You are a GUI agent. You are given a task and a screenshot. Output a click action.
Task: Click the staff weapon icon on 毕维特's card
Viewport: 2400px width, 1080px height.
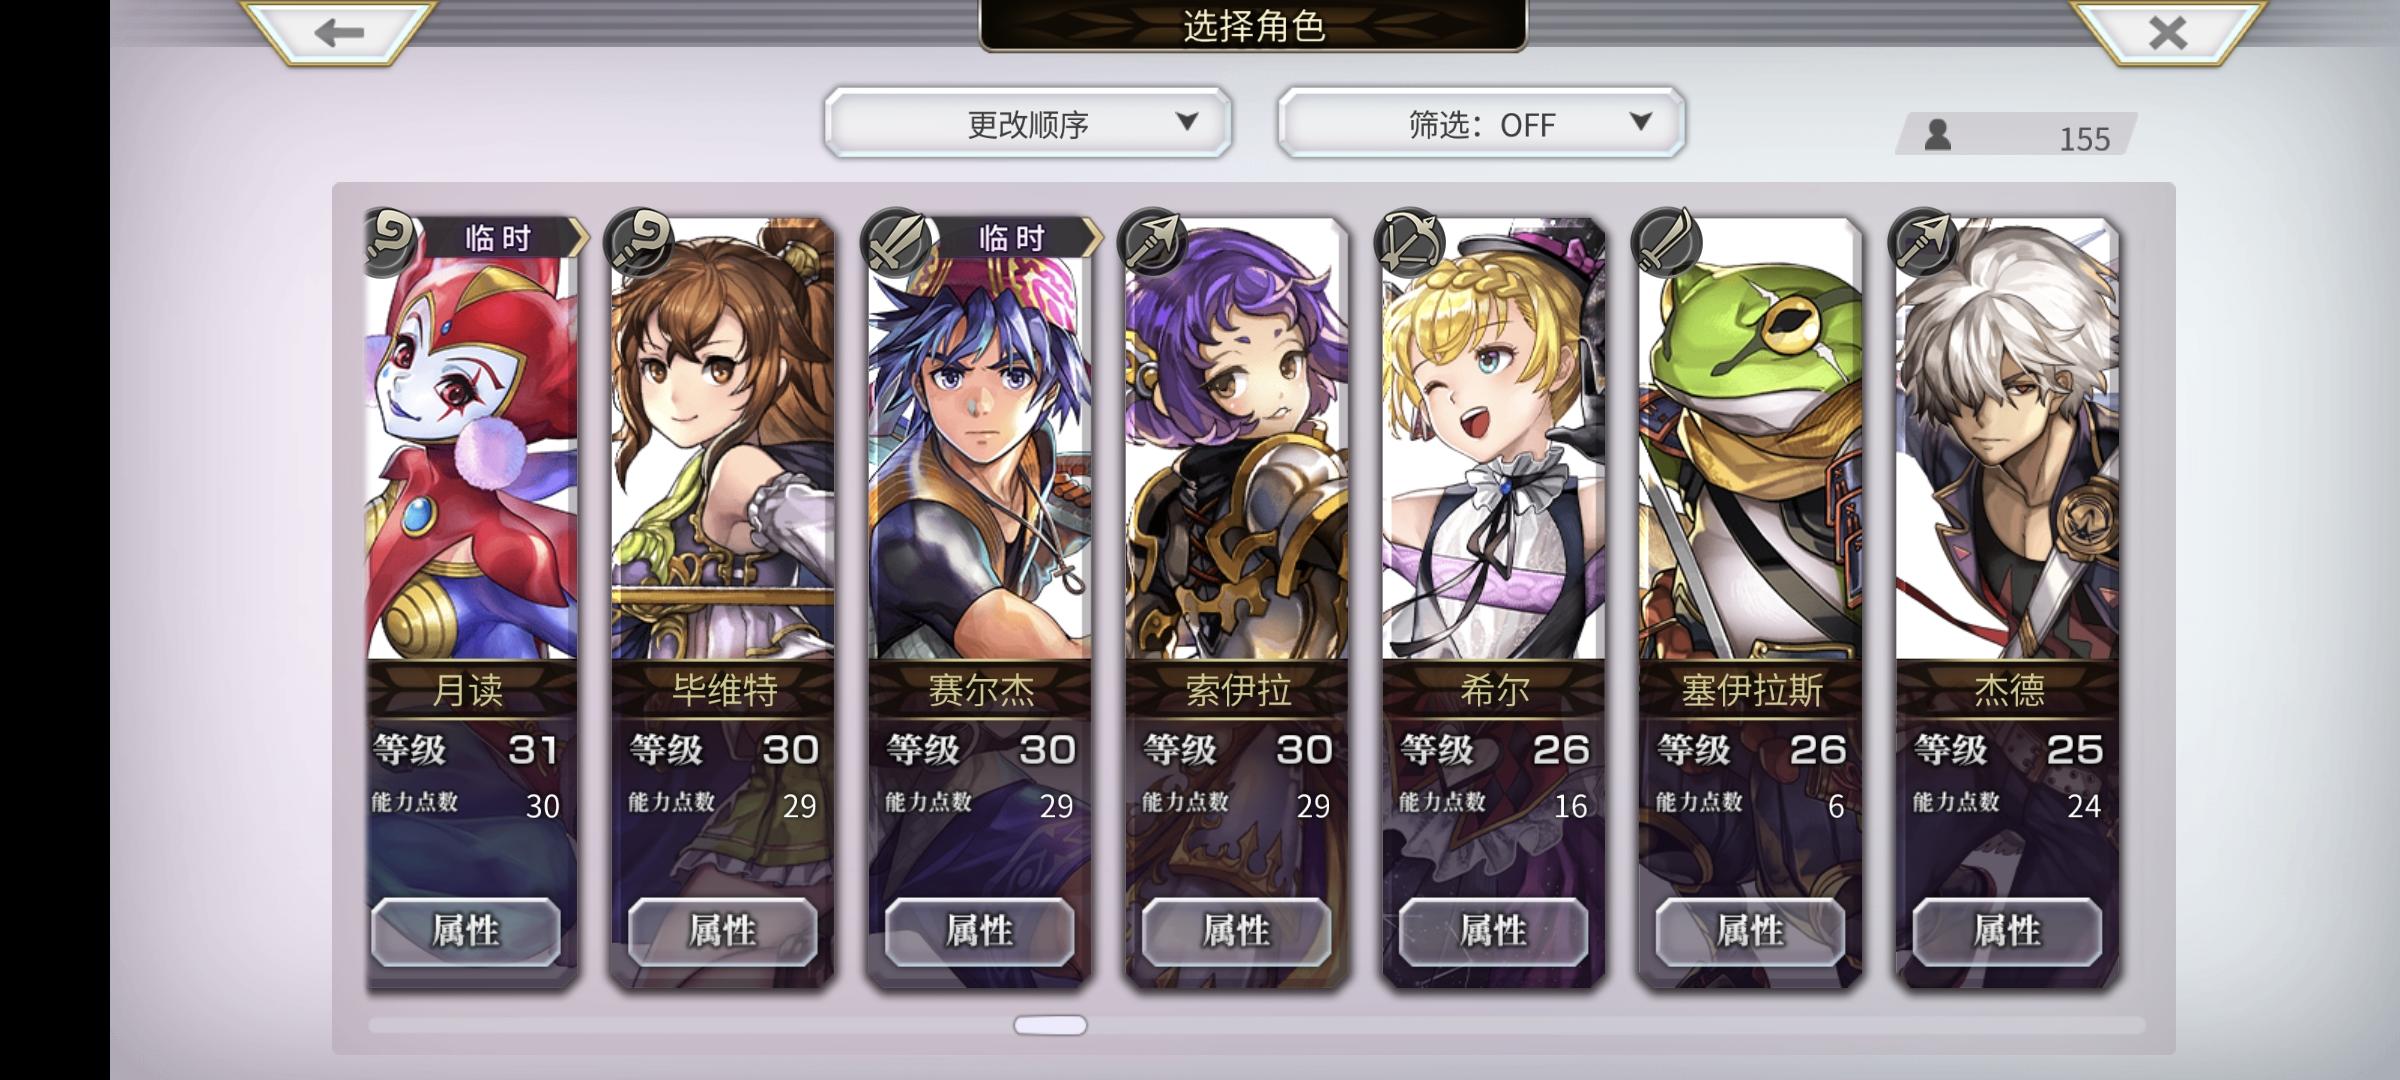tap(639, 242)
